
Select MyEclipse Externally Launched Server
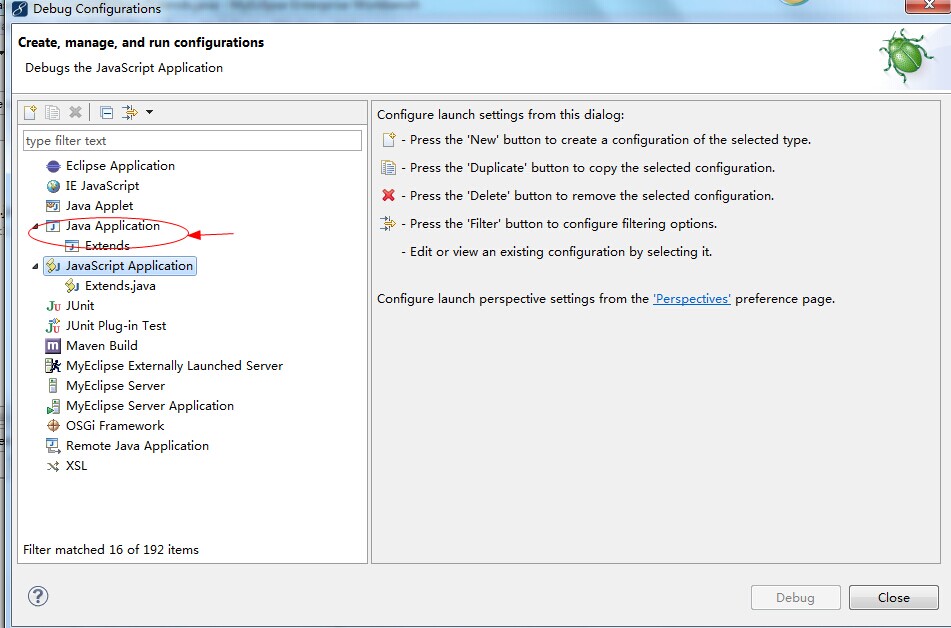(175, 366)
